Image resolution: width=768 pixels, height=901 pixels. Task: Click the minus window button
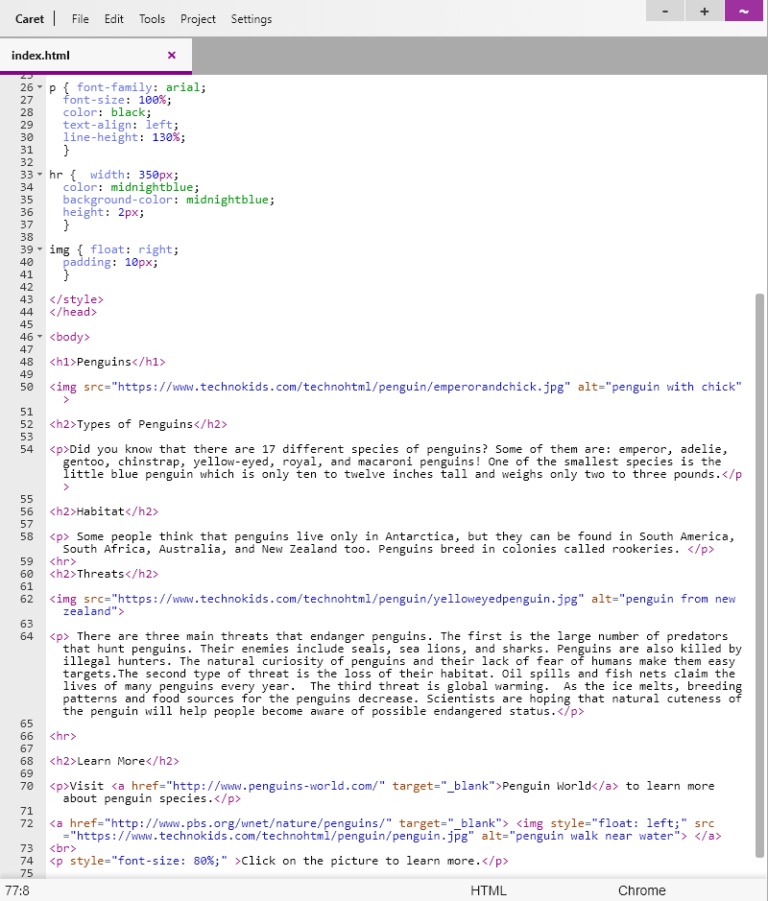(665, 10)
